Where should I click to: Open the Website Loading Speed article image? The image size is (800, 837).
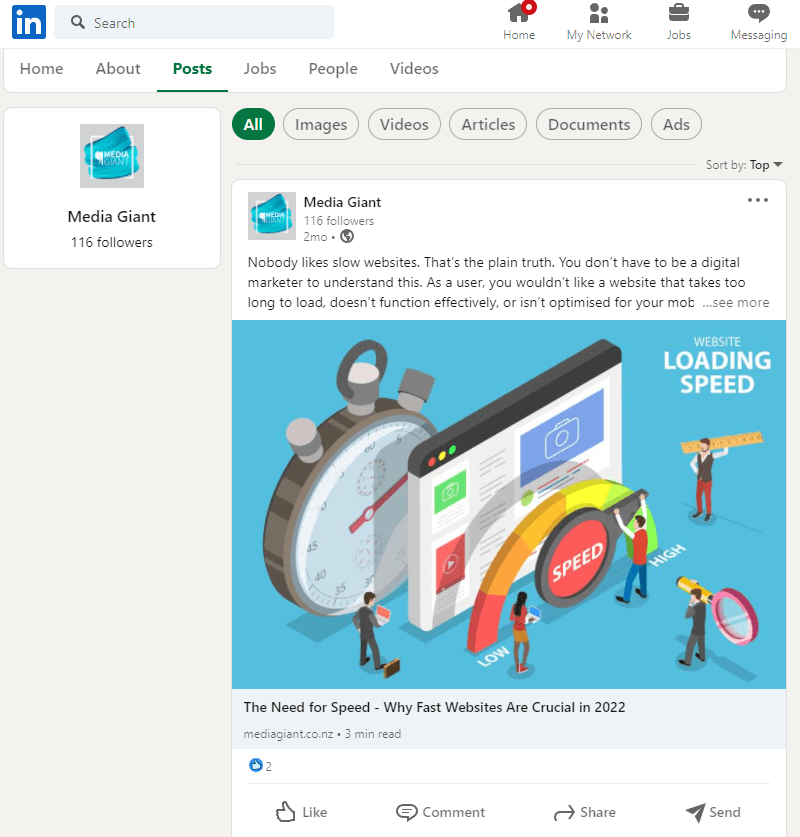coord(509,504)
